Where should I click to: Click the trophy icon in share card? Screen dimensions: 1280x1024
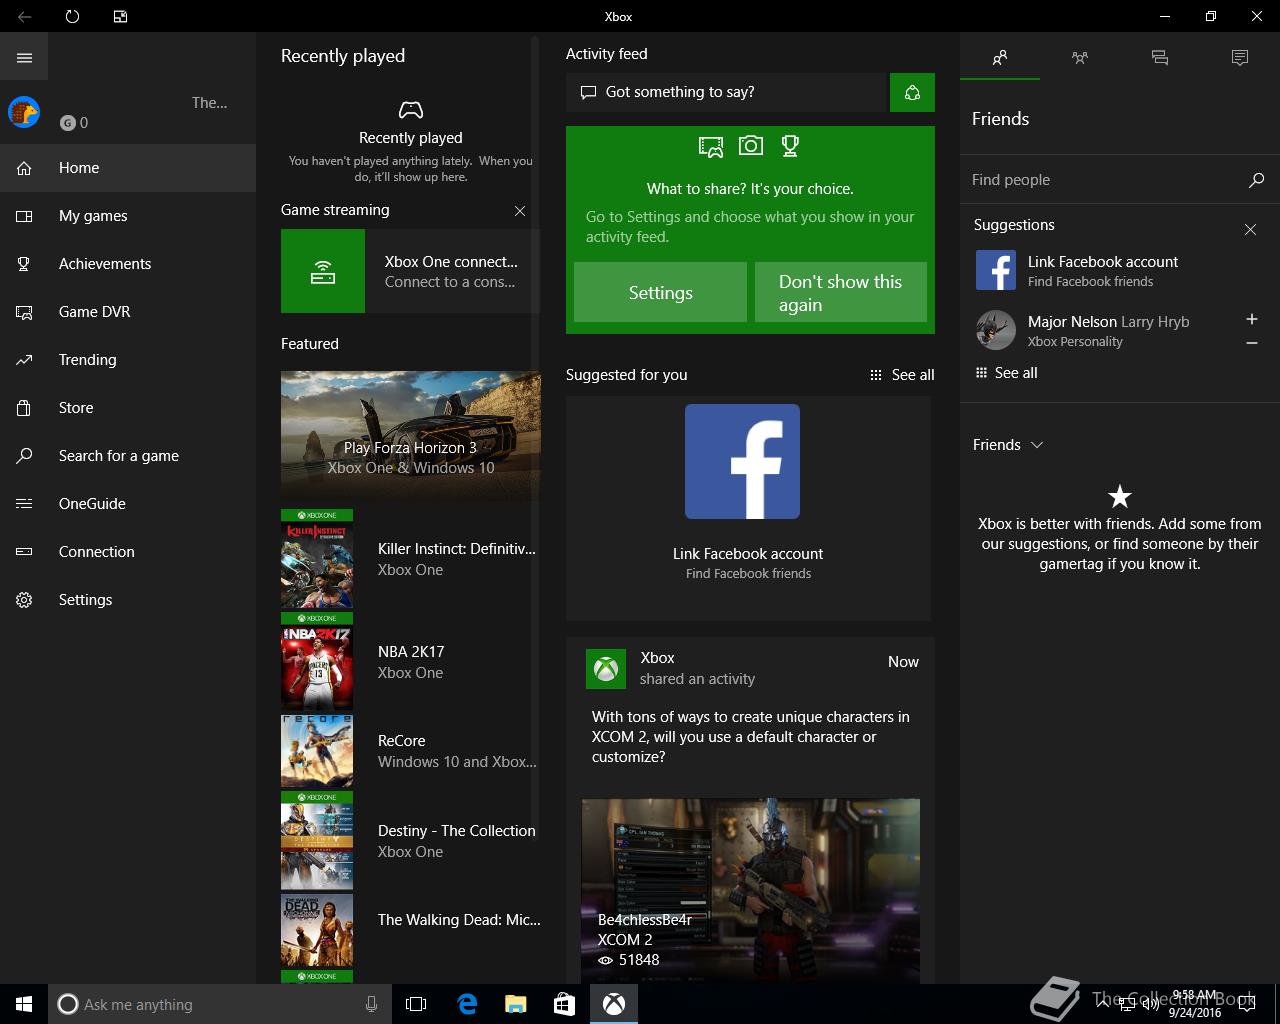(790, 146)
